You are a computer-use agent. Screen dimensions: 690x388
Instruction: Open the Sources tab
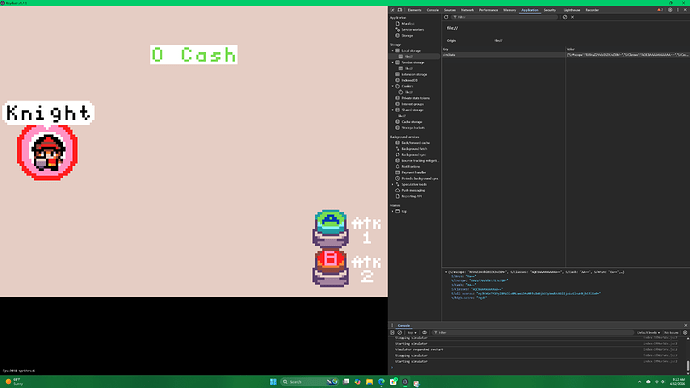point(450,10)
